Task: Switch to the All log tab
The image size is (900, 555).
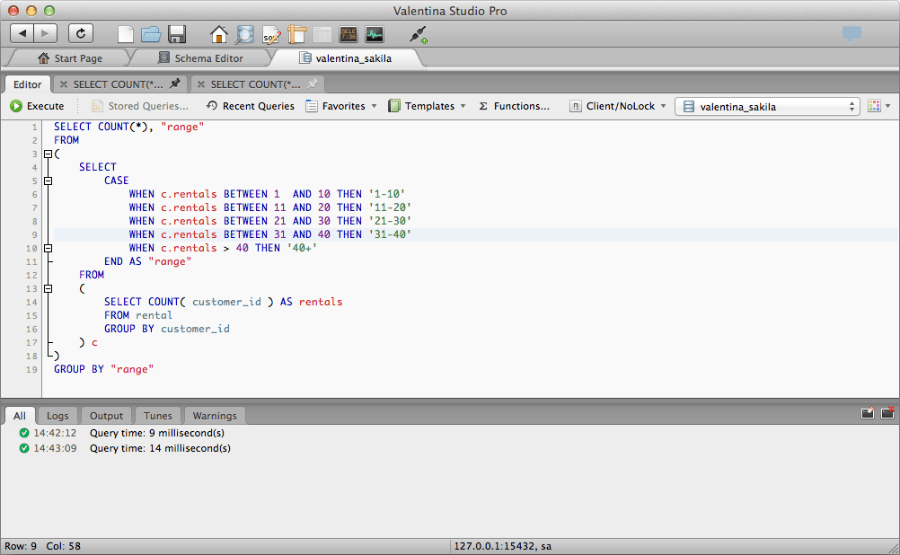Action: coord(20,416)
